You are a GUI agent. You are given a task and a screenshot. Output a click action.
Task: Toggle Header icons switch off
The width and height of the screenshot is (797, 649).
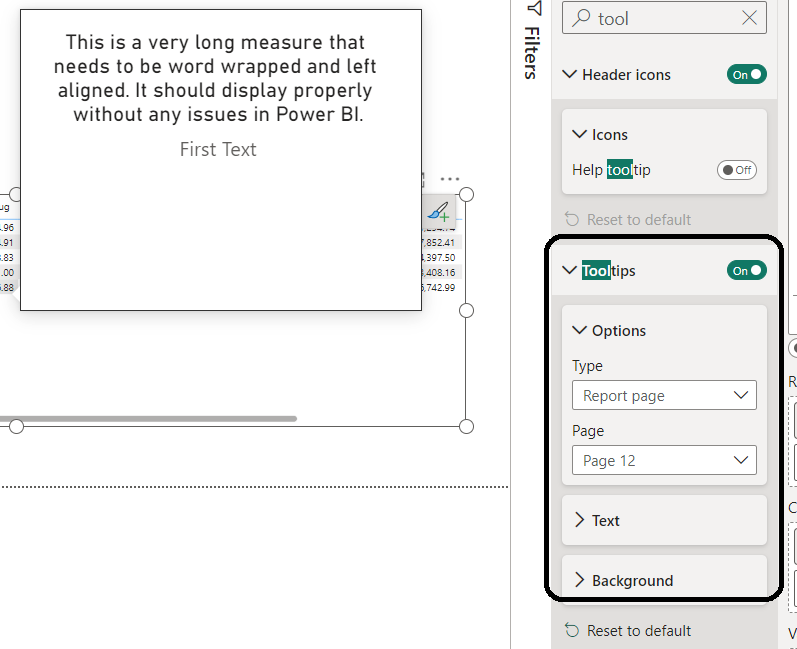tap(746, 75)
